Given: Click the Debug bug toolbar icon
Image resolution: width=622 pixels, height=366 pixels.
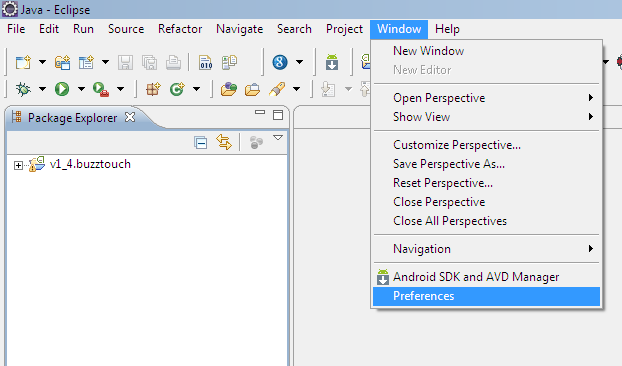Looking at the screenshot, I should pos(23,89).
